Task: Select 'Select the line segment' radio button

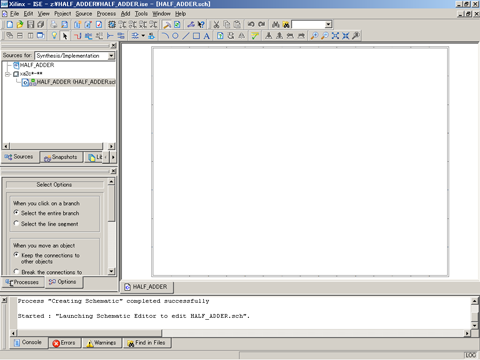Action: [16, 223]
